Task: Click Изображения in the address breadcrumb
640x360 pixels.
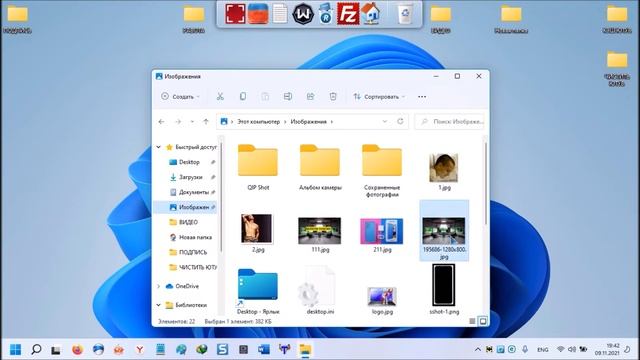Action: pyautogui.click(x=309, y=122)
